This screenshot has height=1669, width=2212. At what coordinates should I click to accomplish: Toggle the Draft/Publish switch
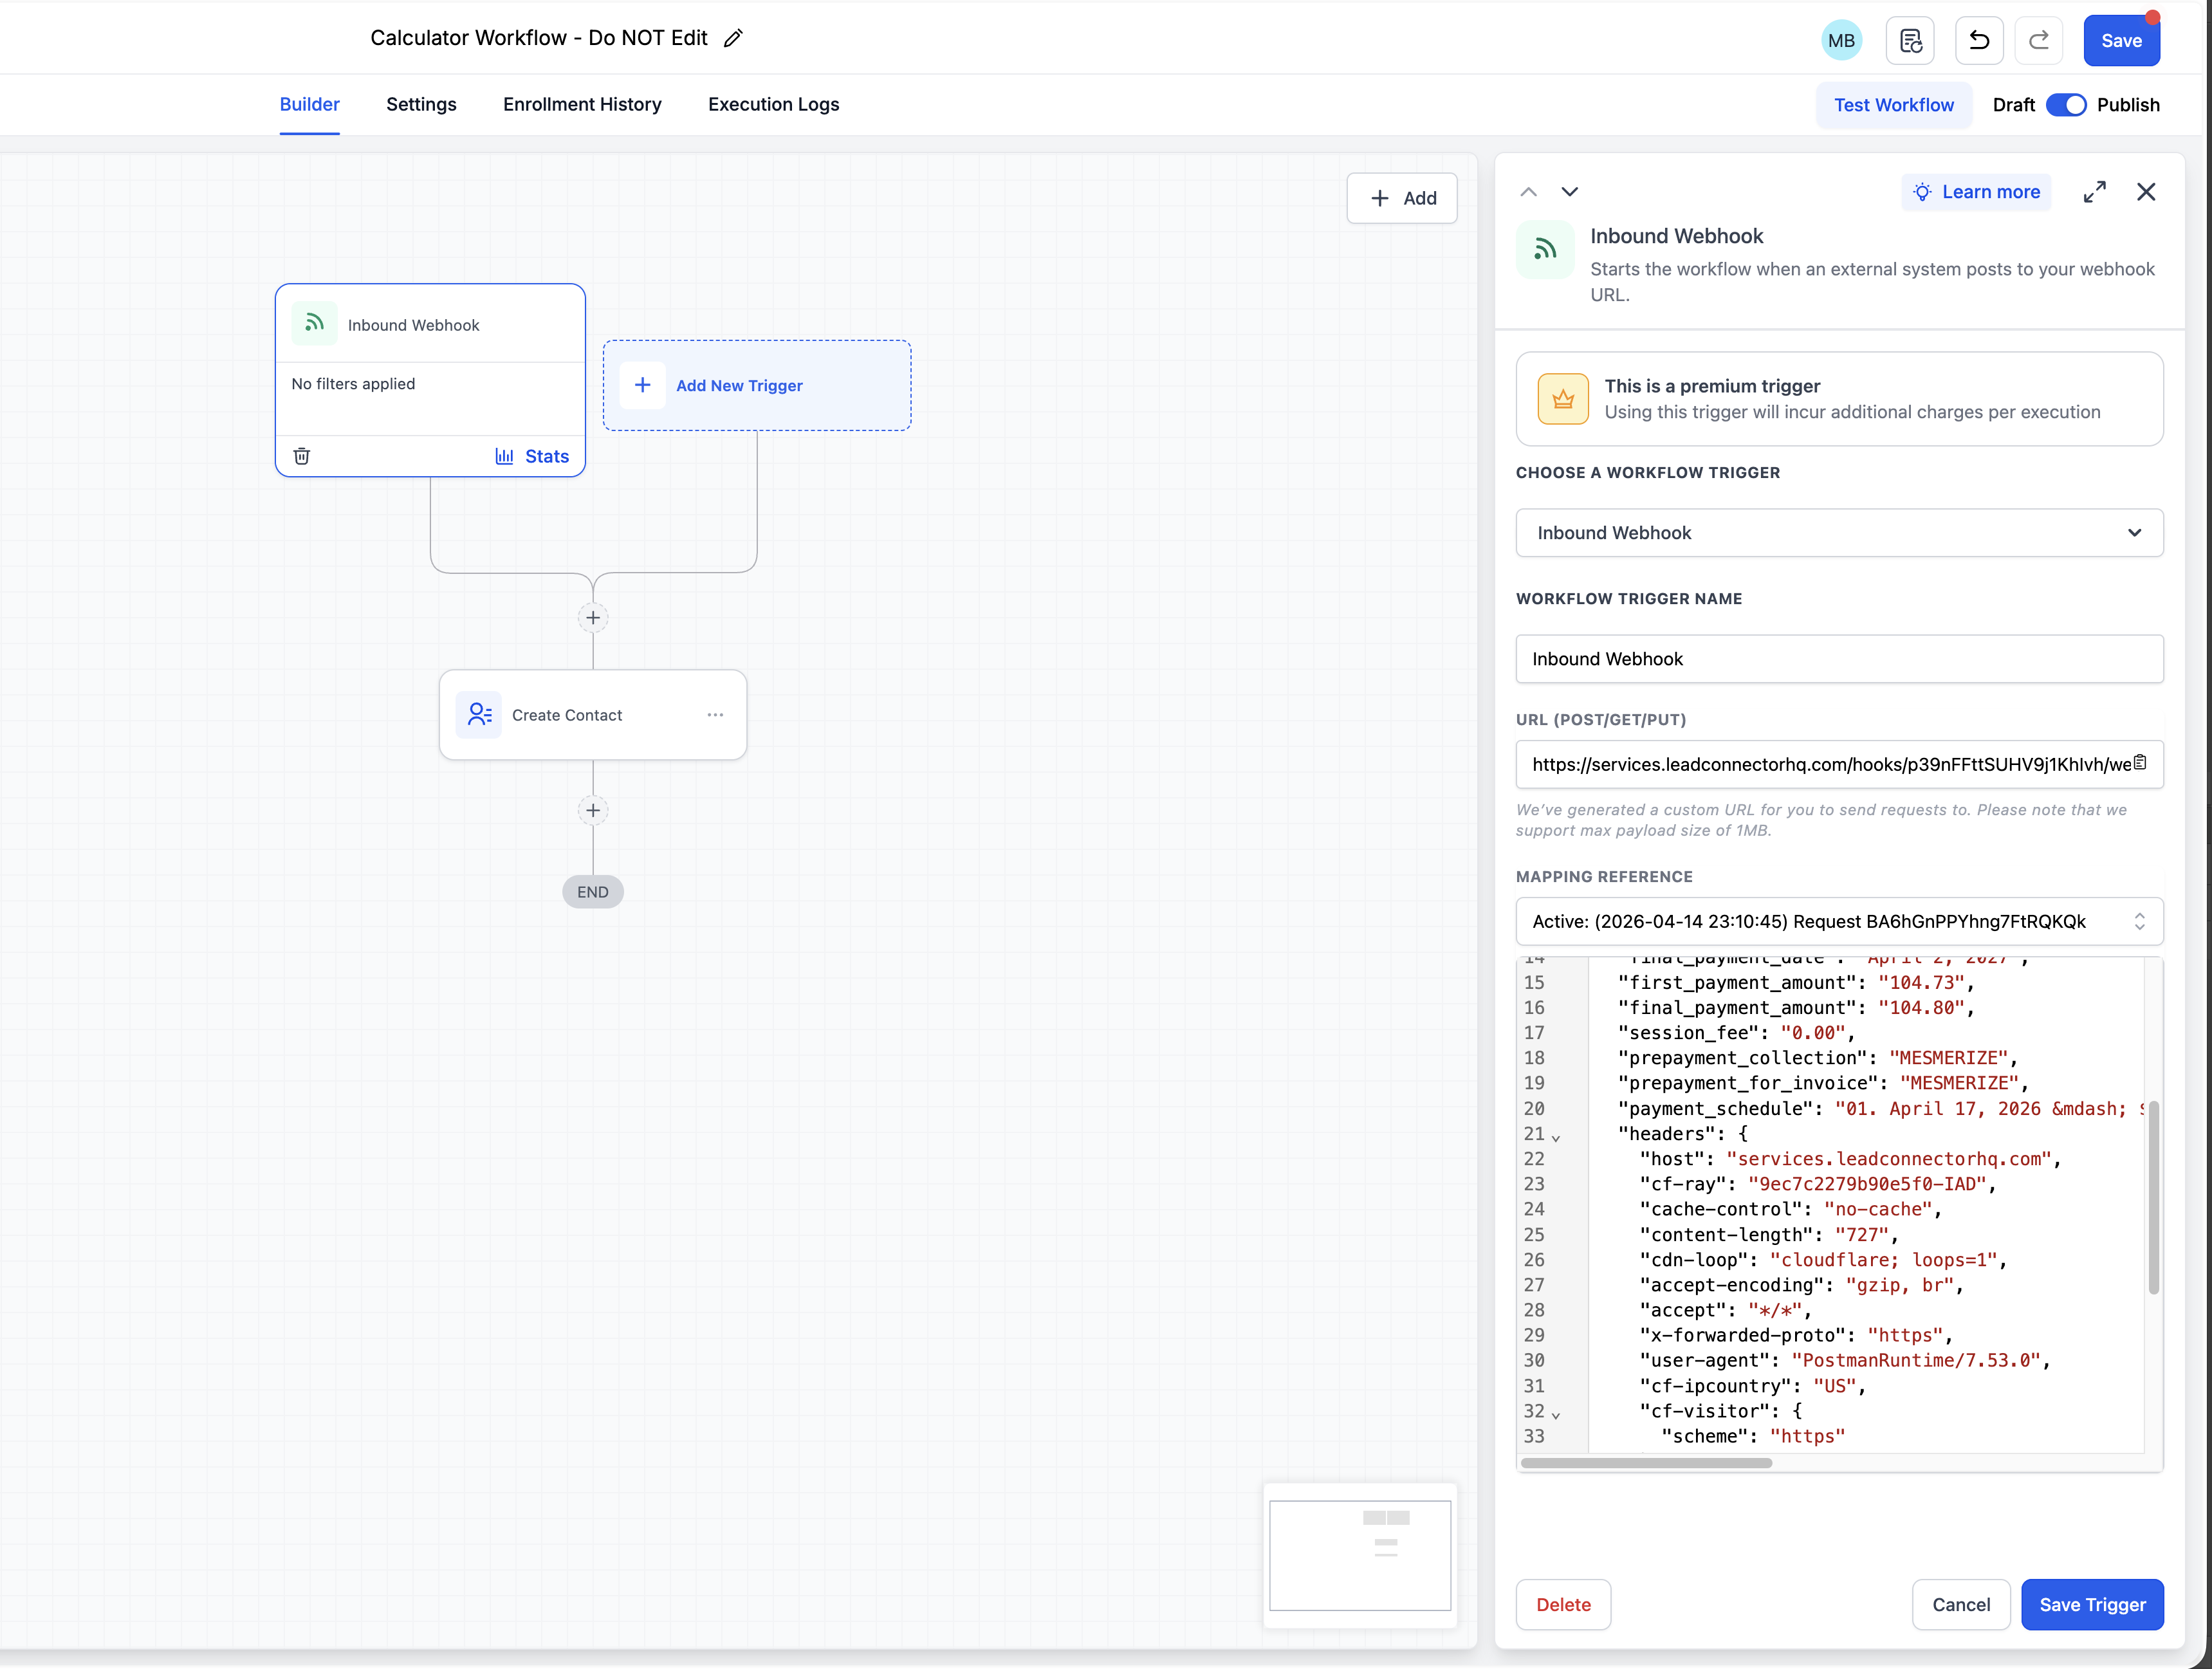[x=2066, y=105]
